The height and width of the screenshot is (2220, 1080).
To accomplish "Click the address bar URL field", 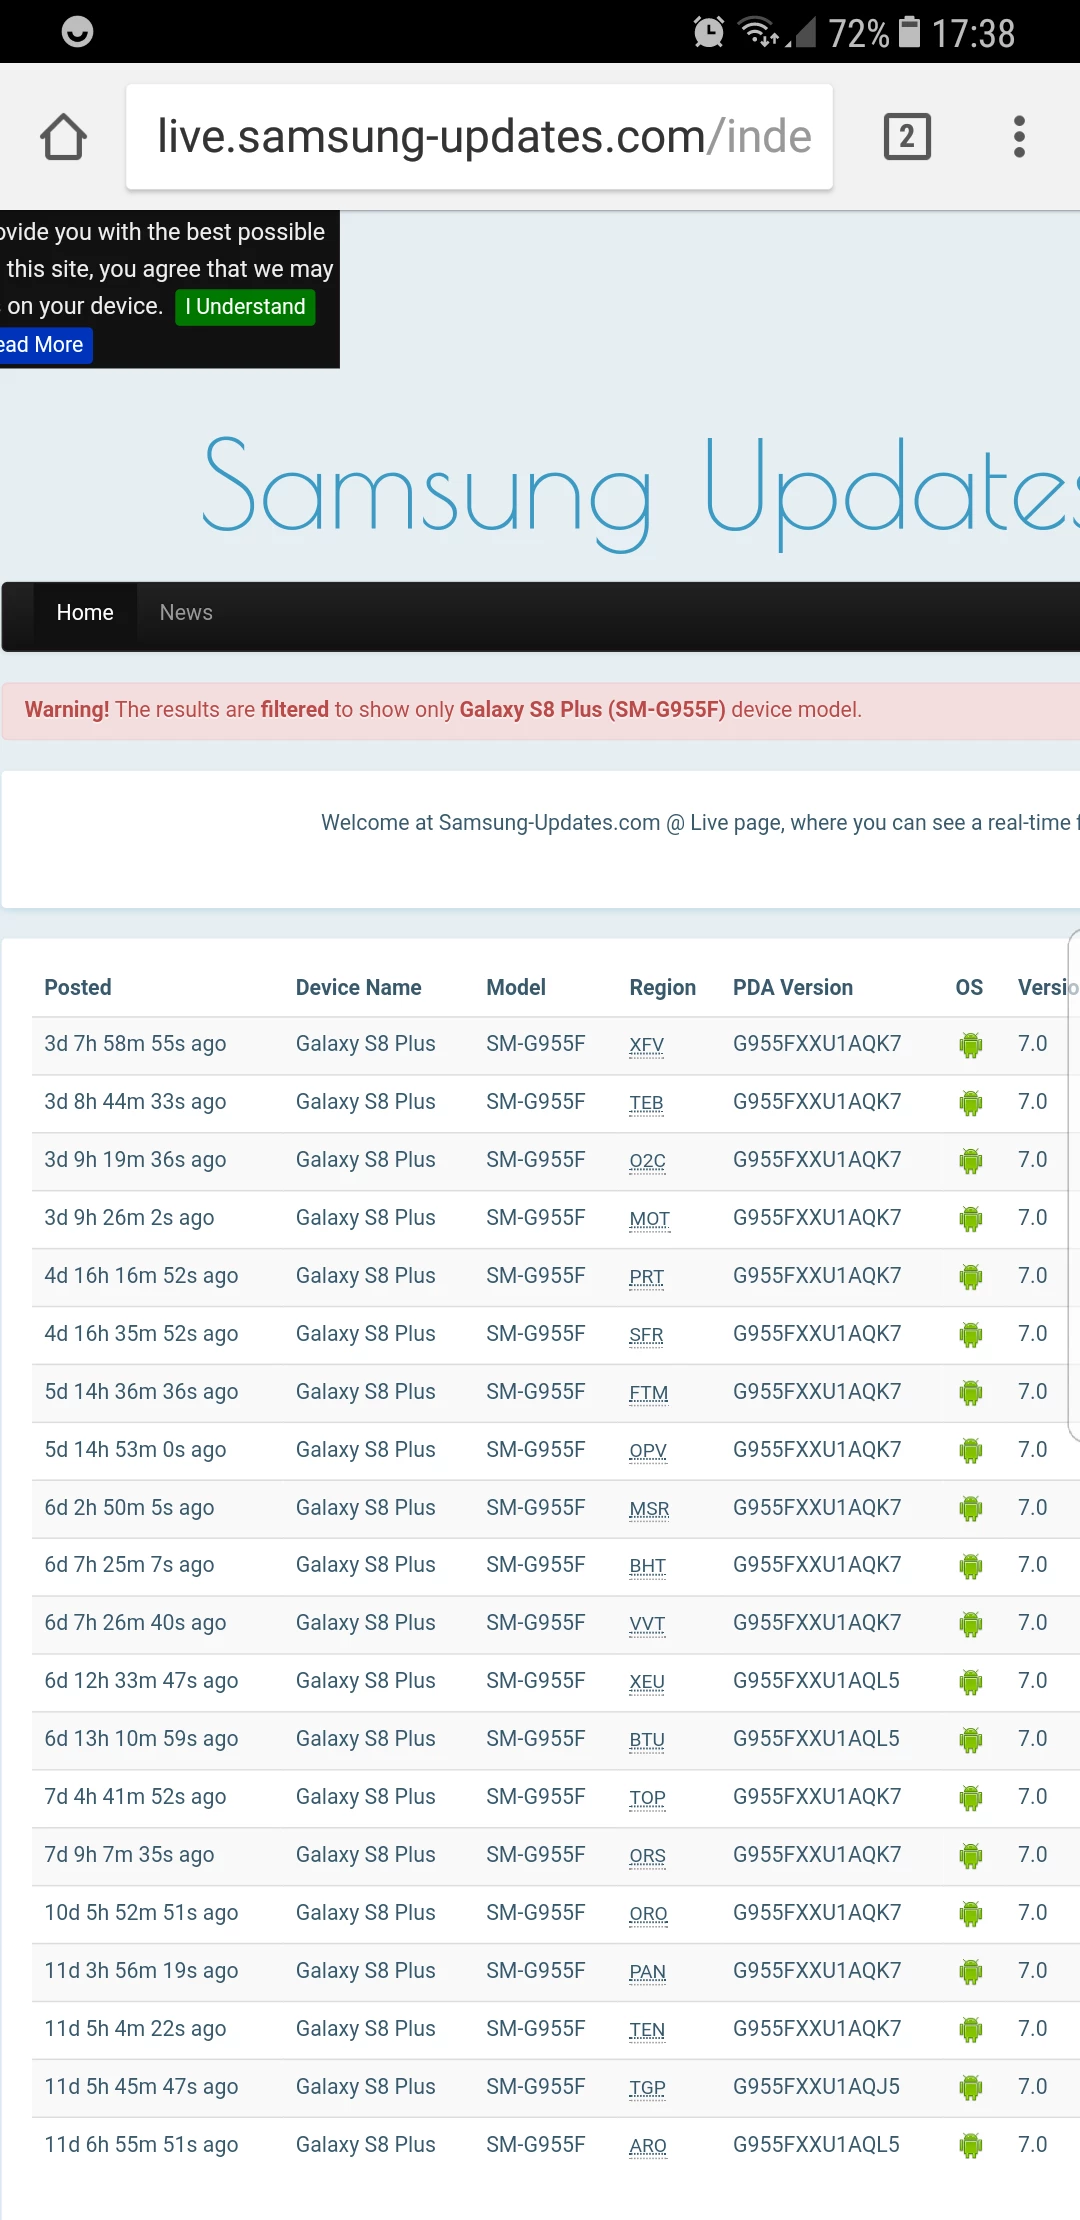I will [x=479, y=137].
